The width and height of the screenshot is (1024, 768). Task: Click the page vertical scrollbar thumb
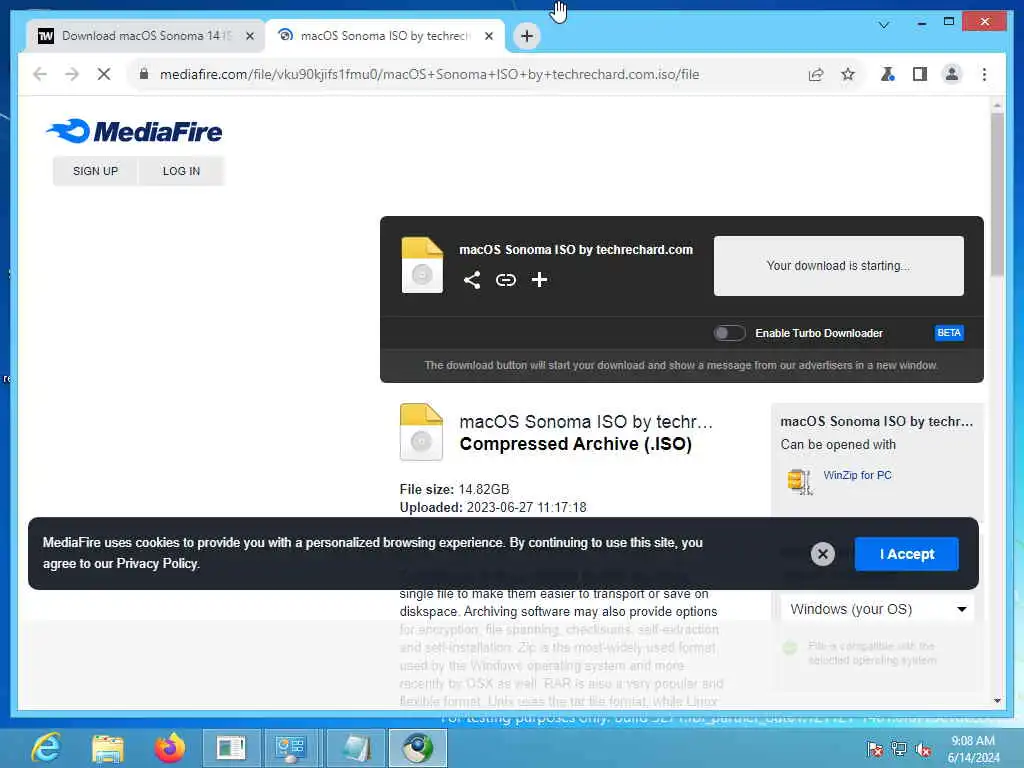point(997,195)
